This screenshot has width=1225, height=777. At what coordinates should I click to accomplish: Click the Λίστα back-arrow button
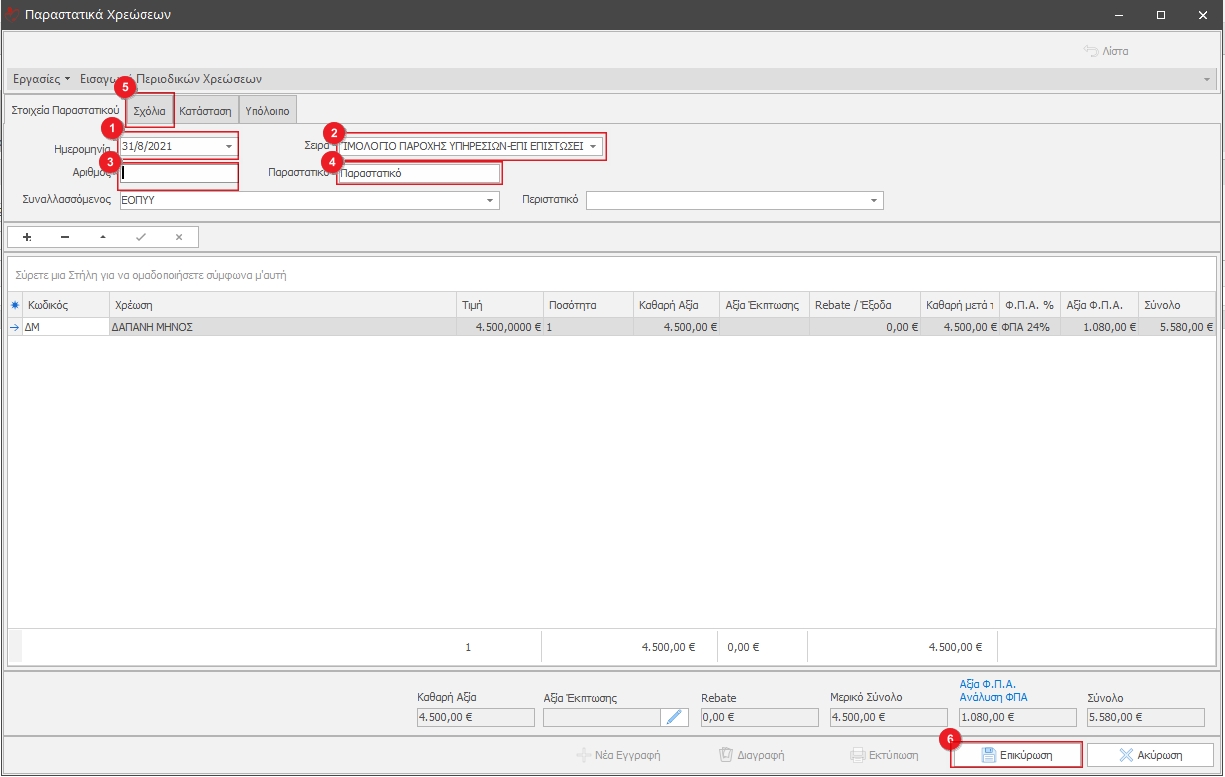[x=1106, y=51]
